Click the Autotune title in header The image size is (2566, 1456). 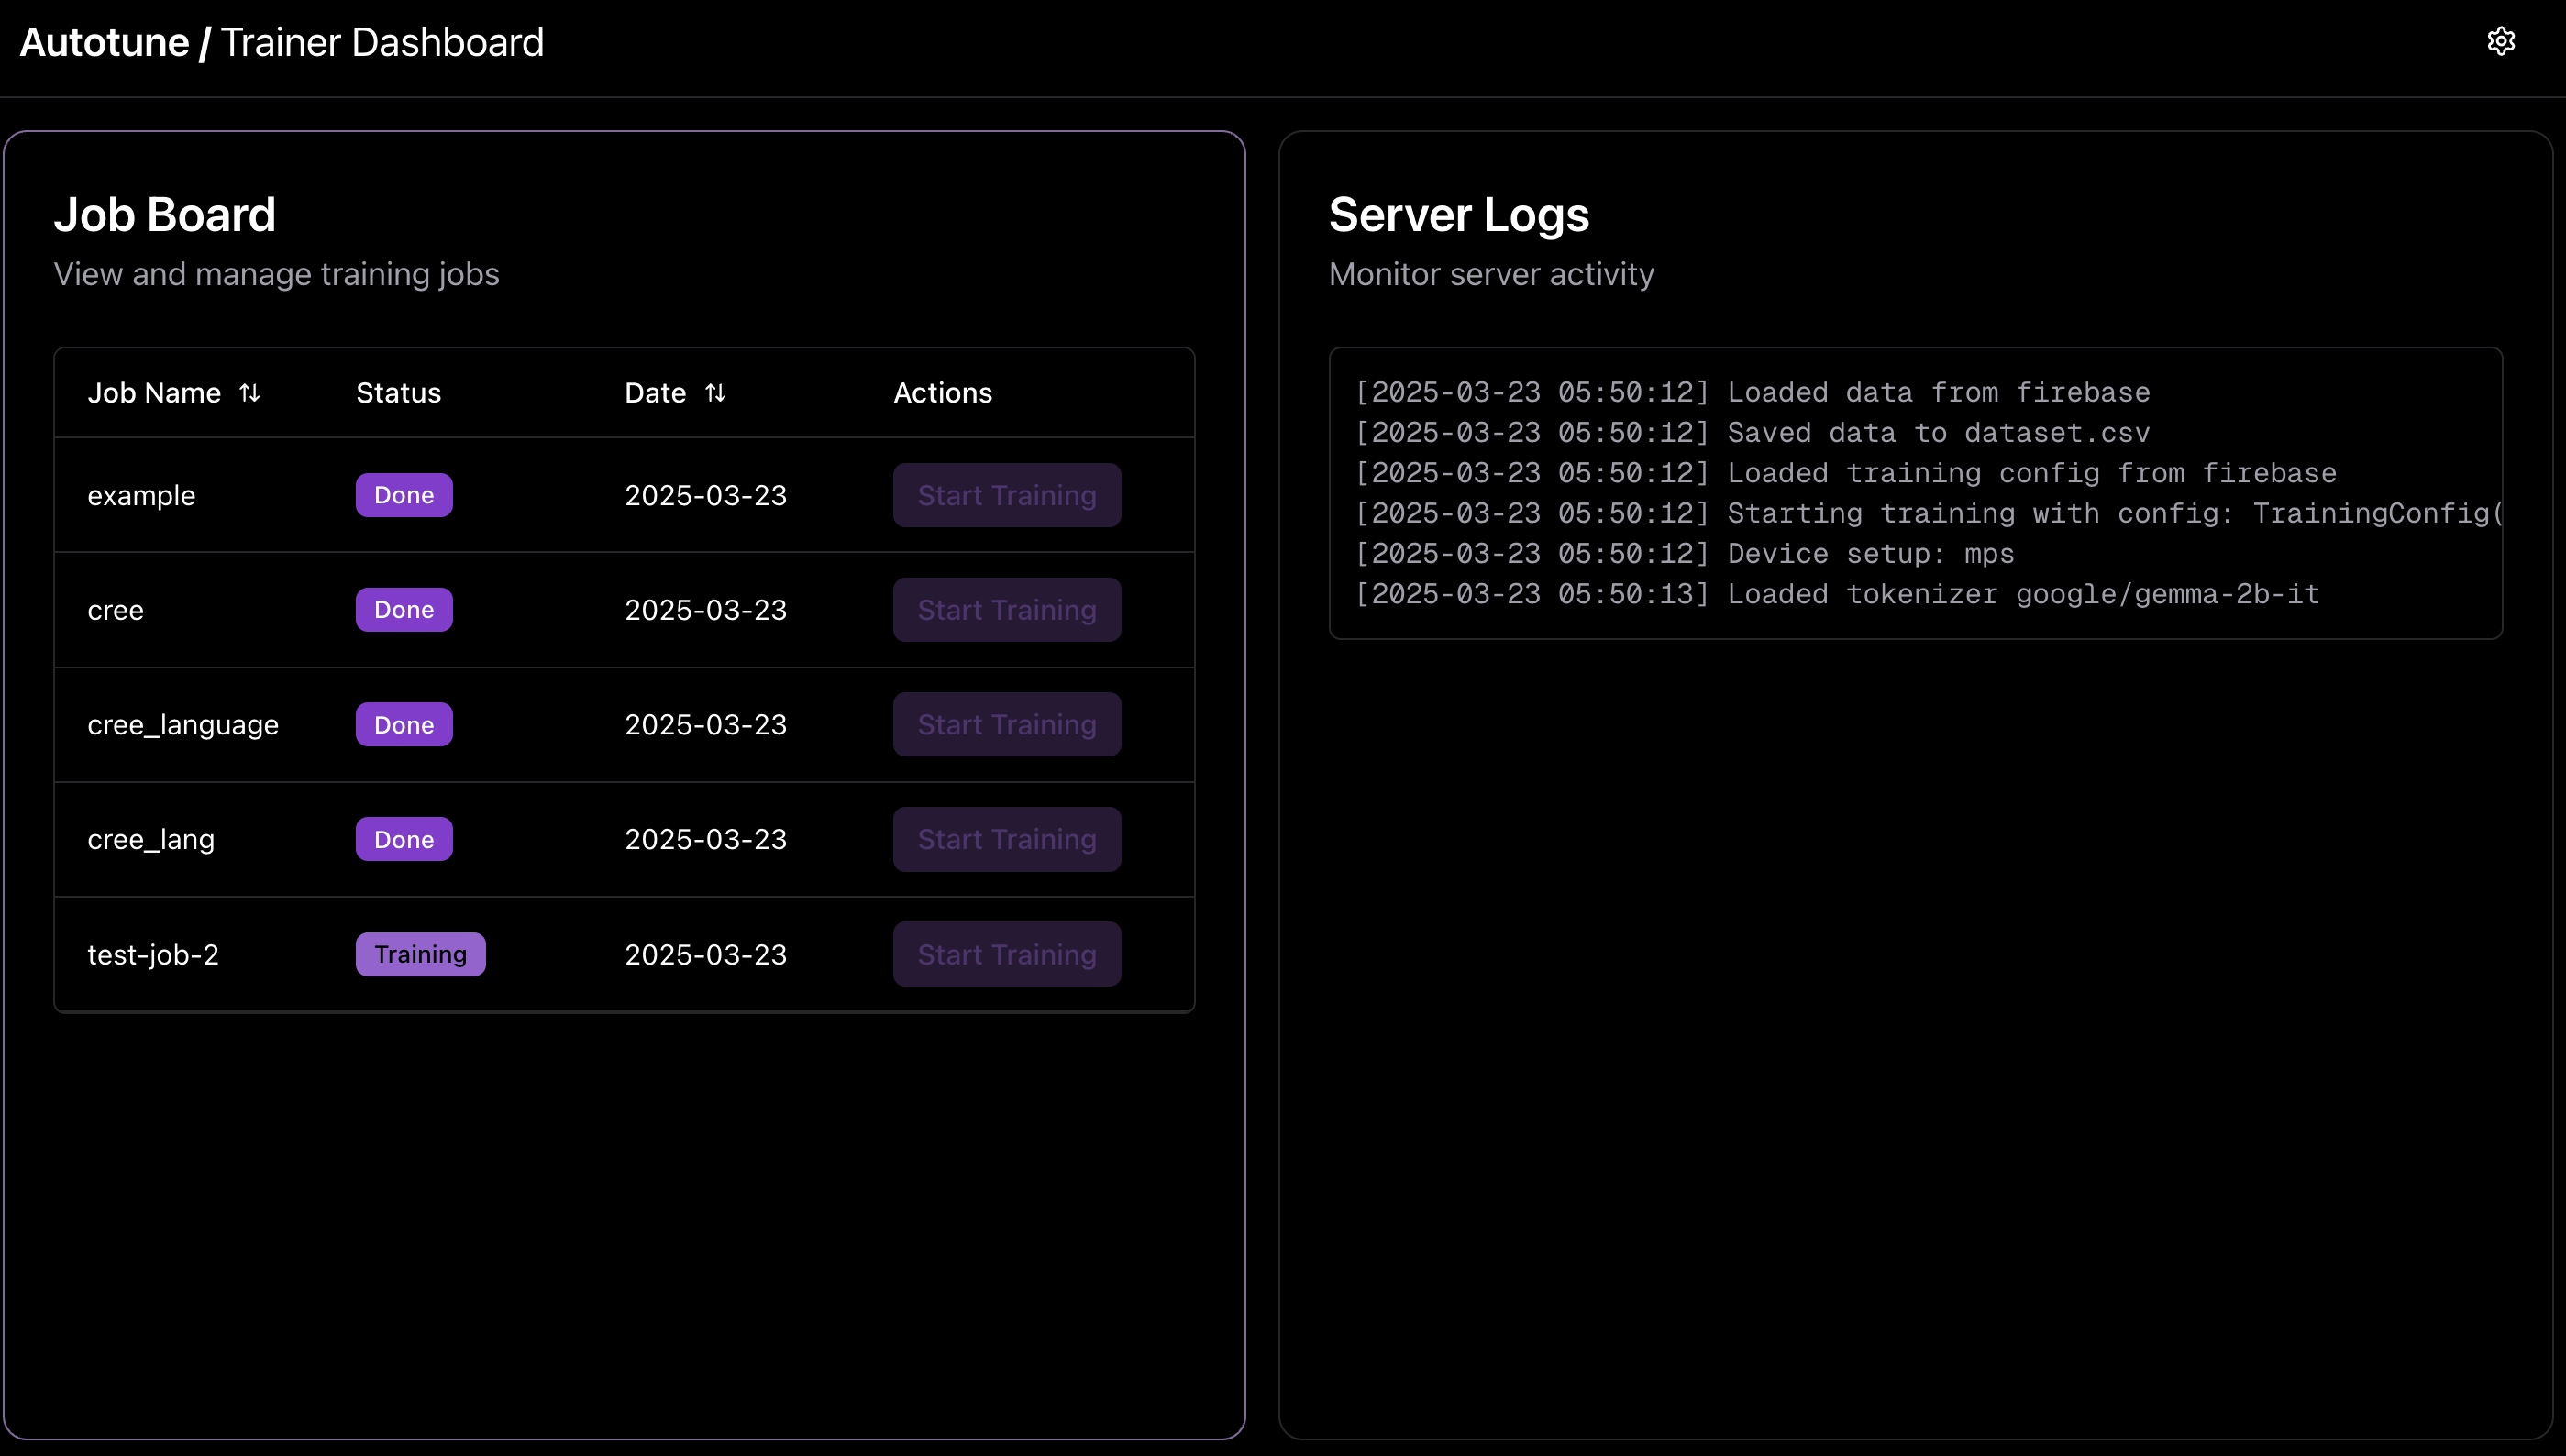click(105, 43)
